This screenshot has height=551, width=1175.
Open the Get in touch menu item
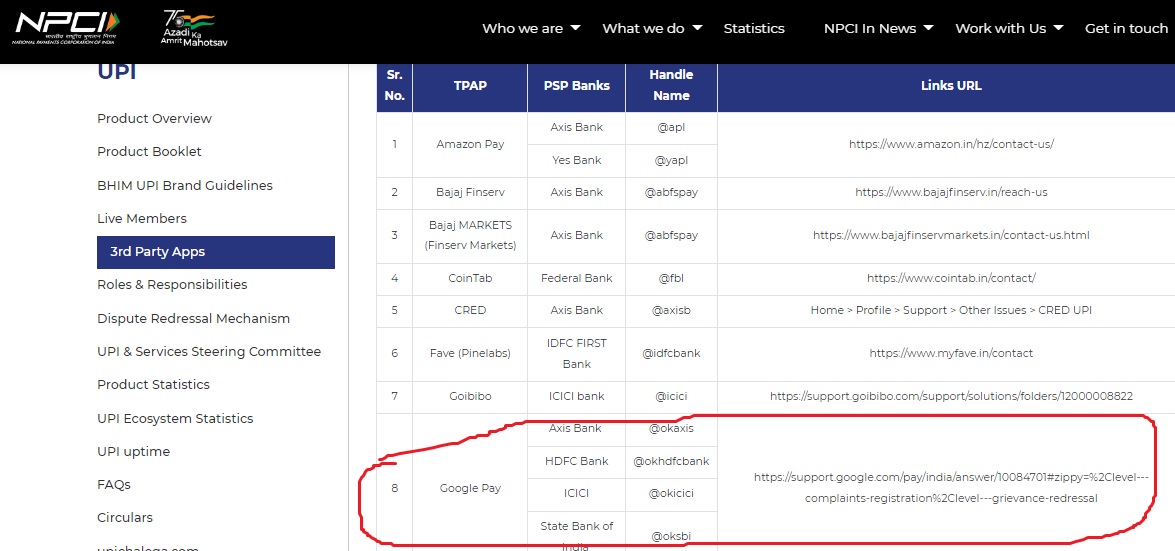1126,28
